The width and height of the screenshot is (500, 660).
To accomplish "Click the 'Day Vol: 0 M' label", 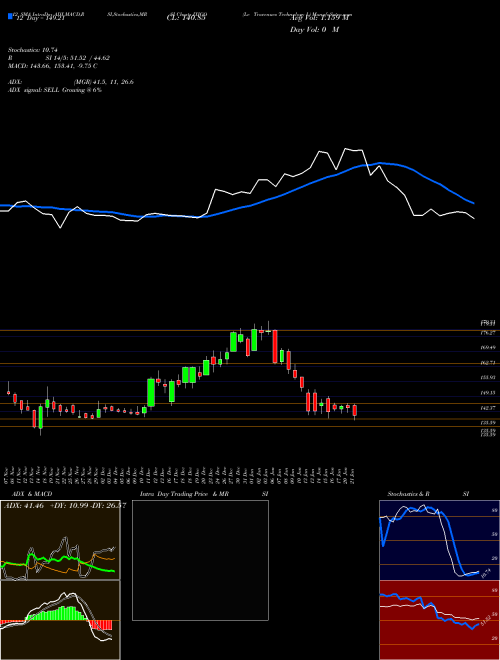I will click(314, 30).
